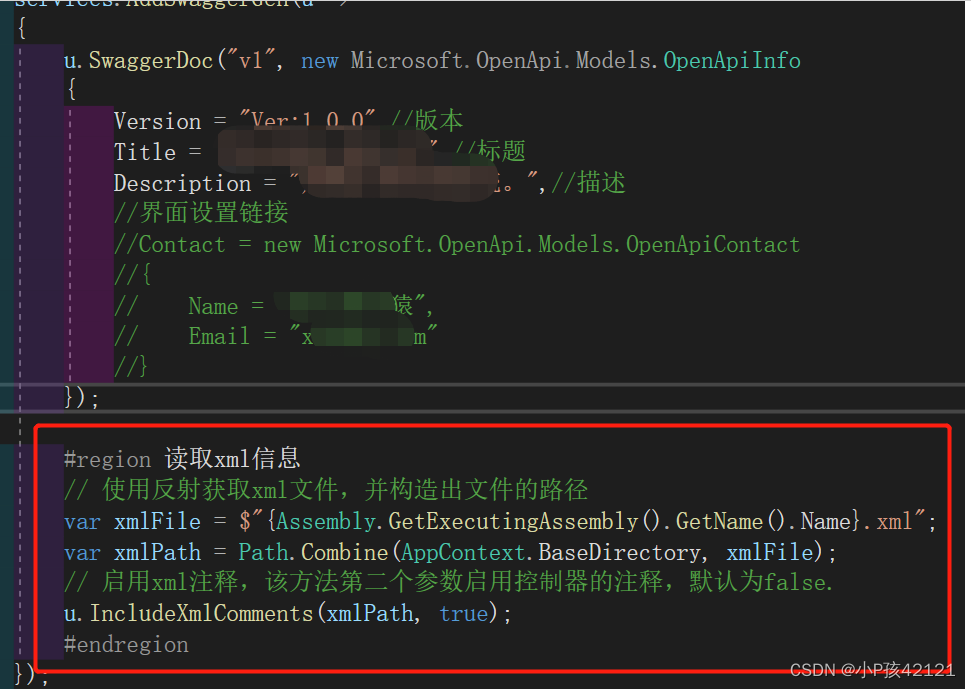Select the xmlFile variable declaration
The image size is (971, 689).
[156, 520]
